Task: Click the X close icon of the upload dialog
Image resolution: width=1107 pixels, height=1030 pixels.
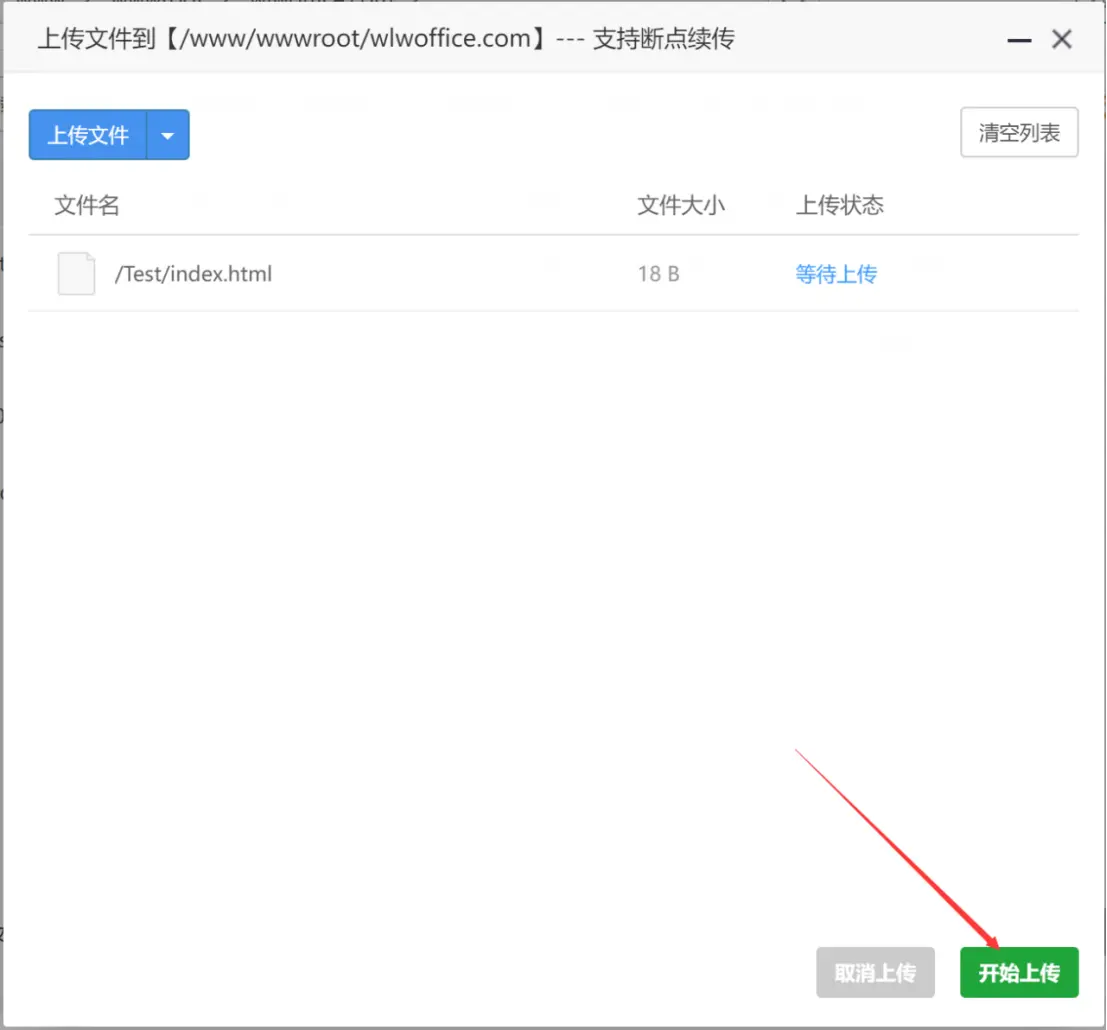Action: [1061, 39]
